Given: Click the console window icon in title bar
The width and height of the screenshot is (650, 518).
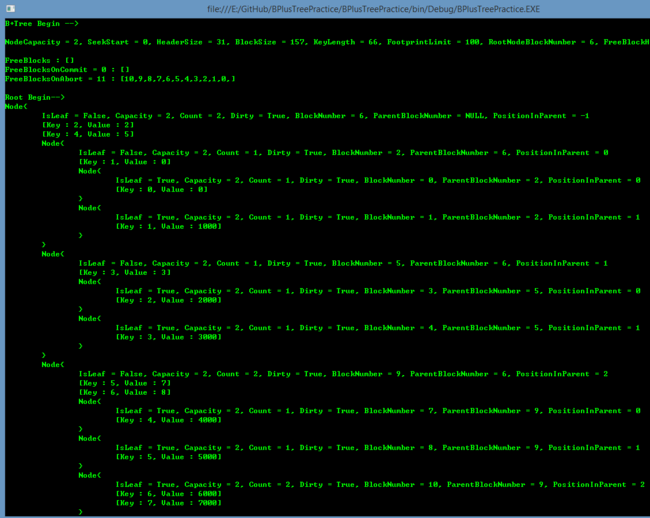Looking at the screenshot, I should click(10, 8).
